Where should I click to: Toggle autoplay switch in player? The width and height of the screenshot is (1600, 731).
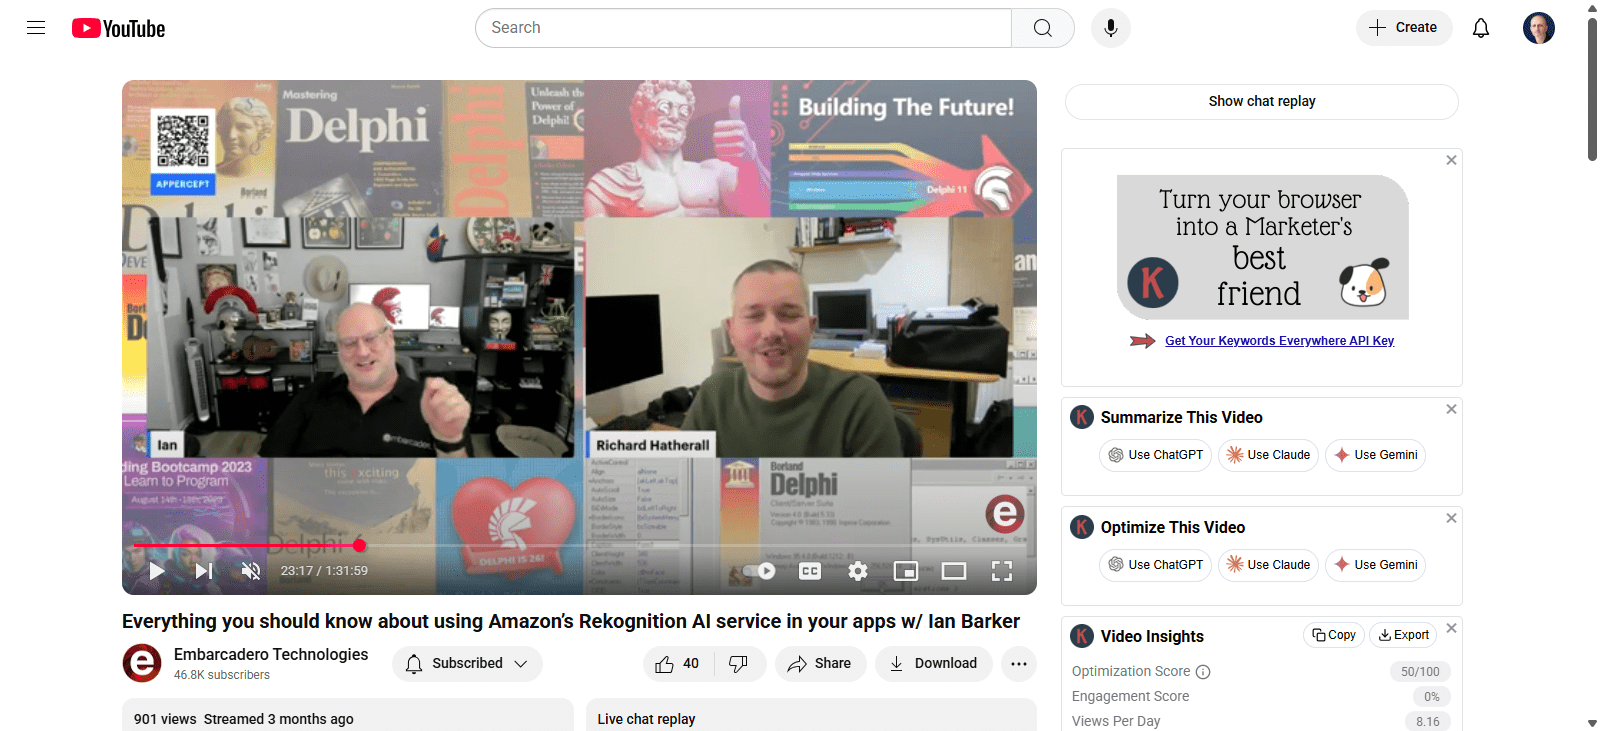(x=760, y=571)
